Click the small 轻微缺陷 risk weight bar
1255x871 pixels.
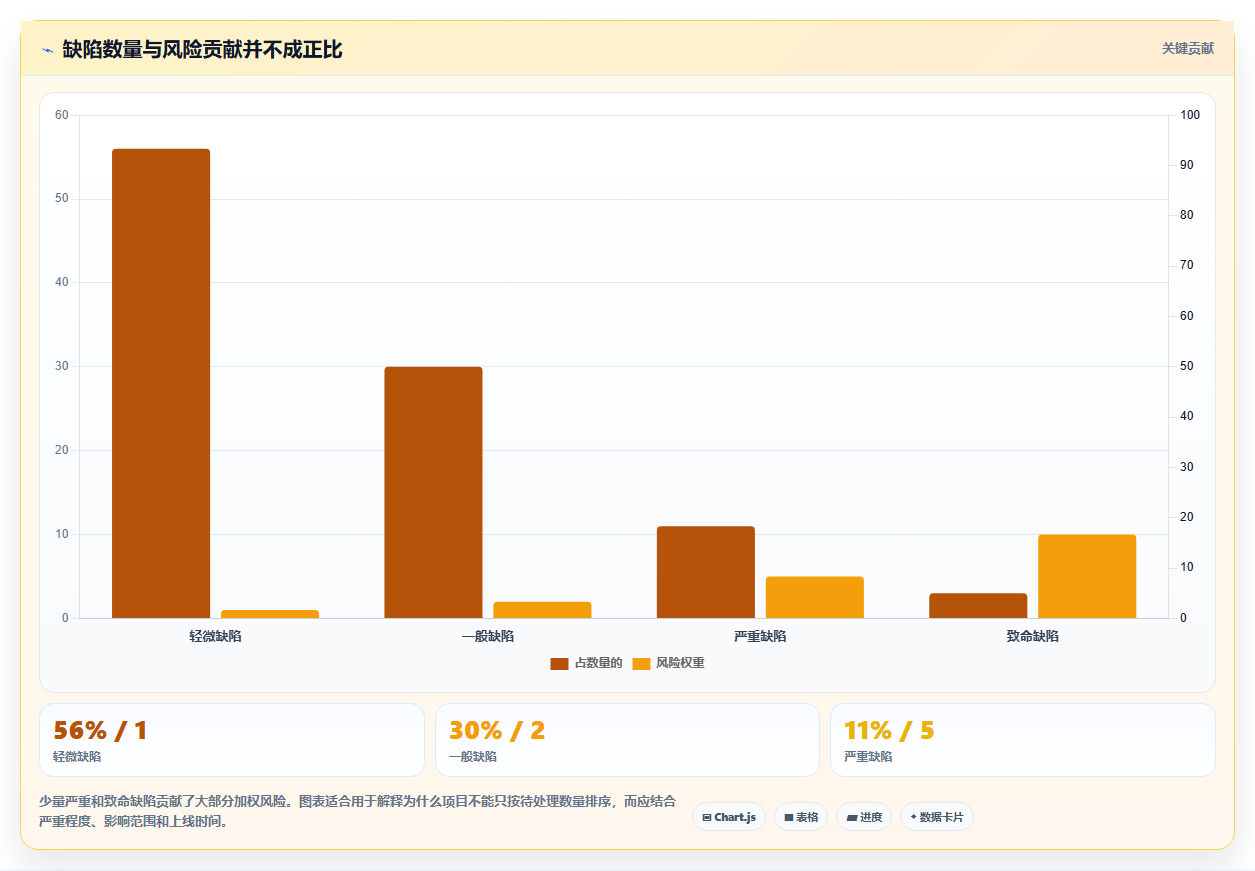(270, 614)
